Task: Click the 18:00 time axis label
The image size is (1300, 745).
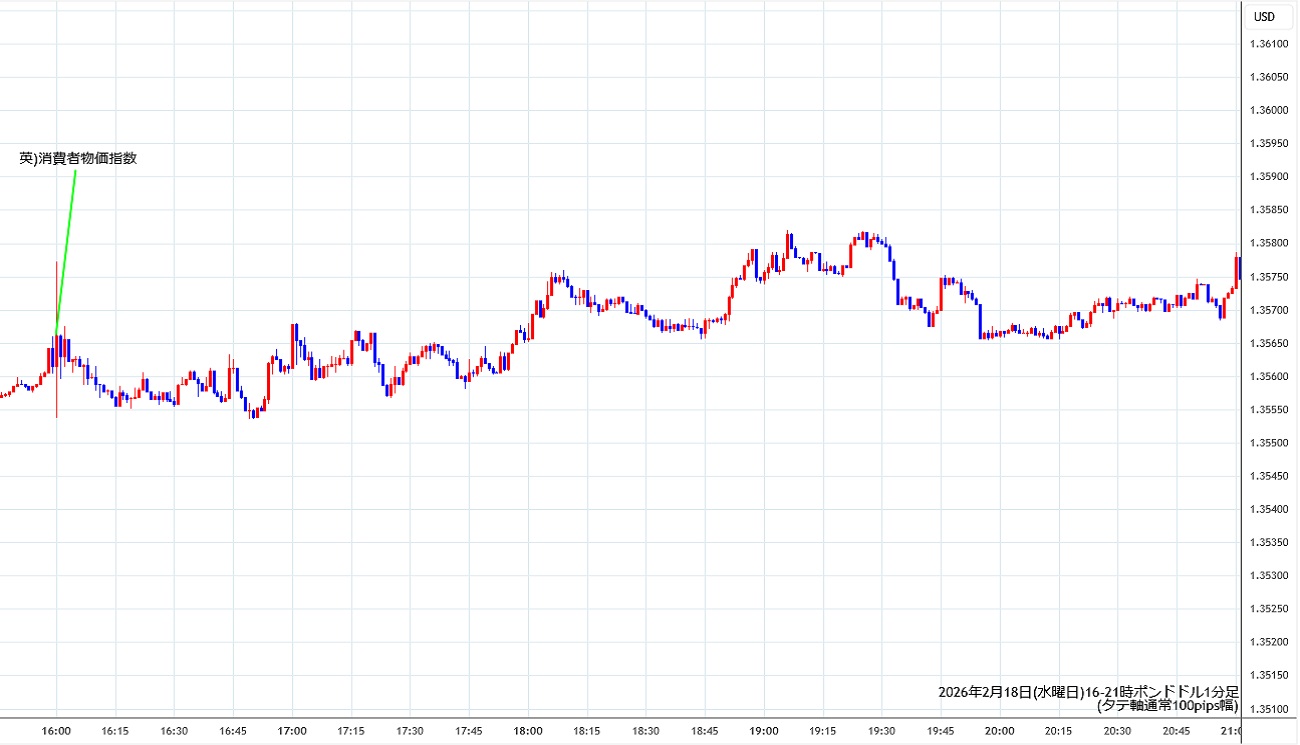Action: coord(528,731)
